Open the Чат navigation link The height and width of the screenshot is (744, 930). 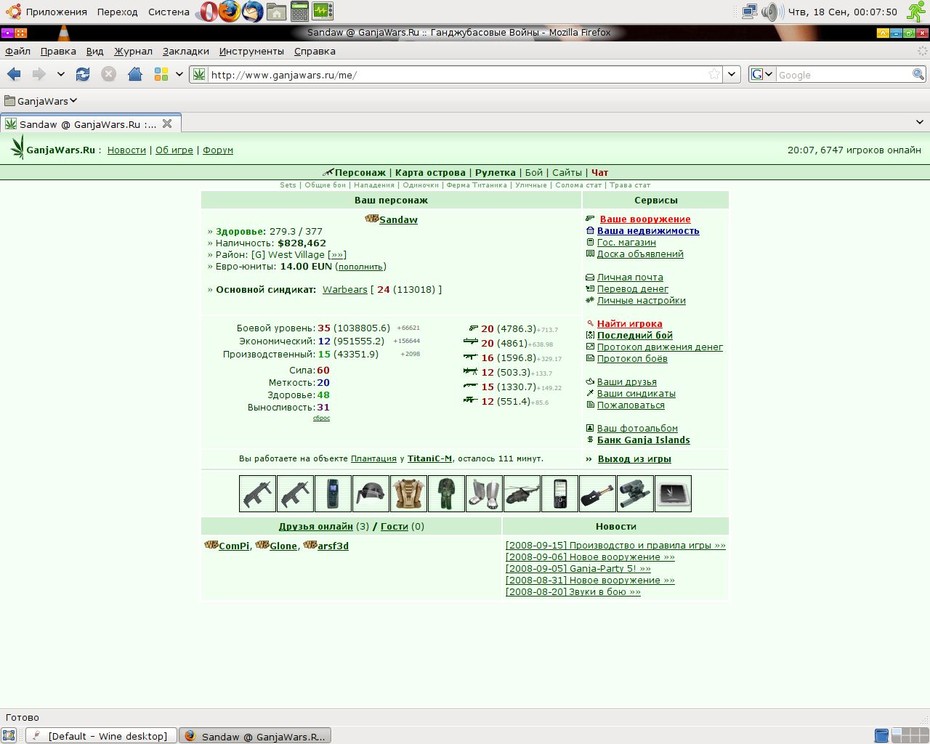click(600, 173)
